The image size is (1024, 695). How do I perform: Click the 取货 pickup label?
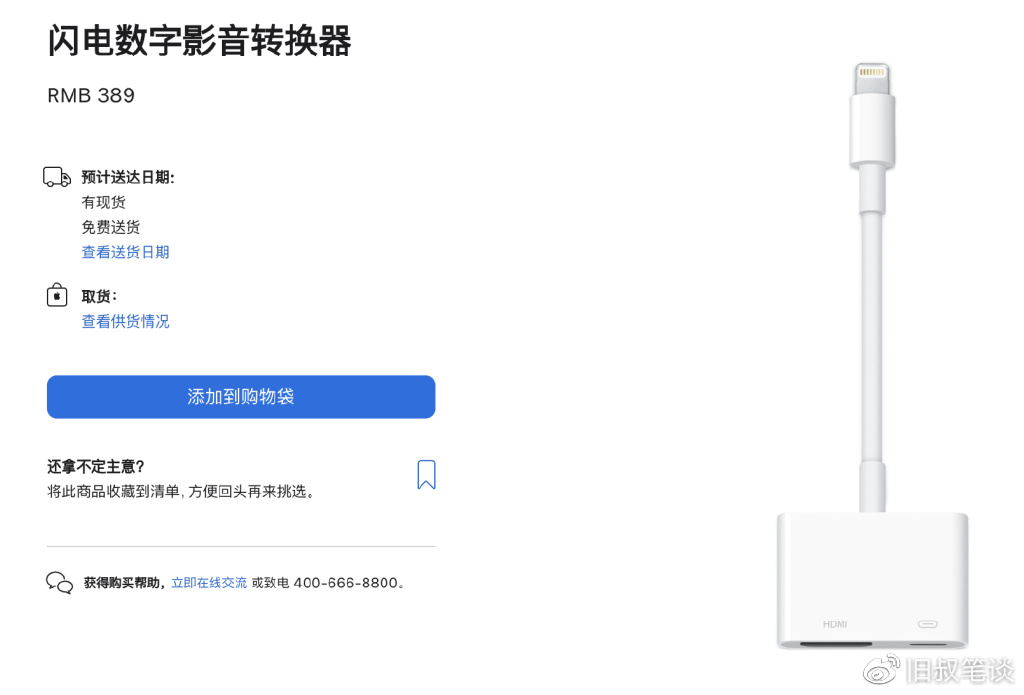tap(99, 297)
